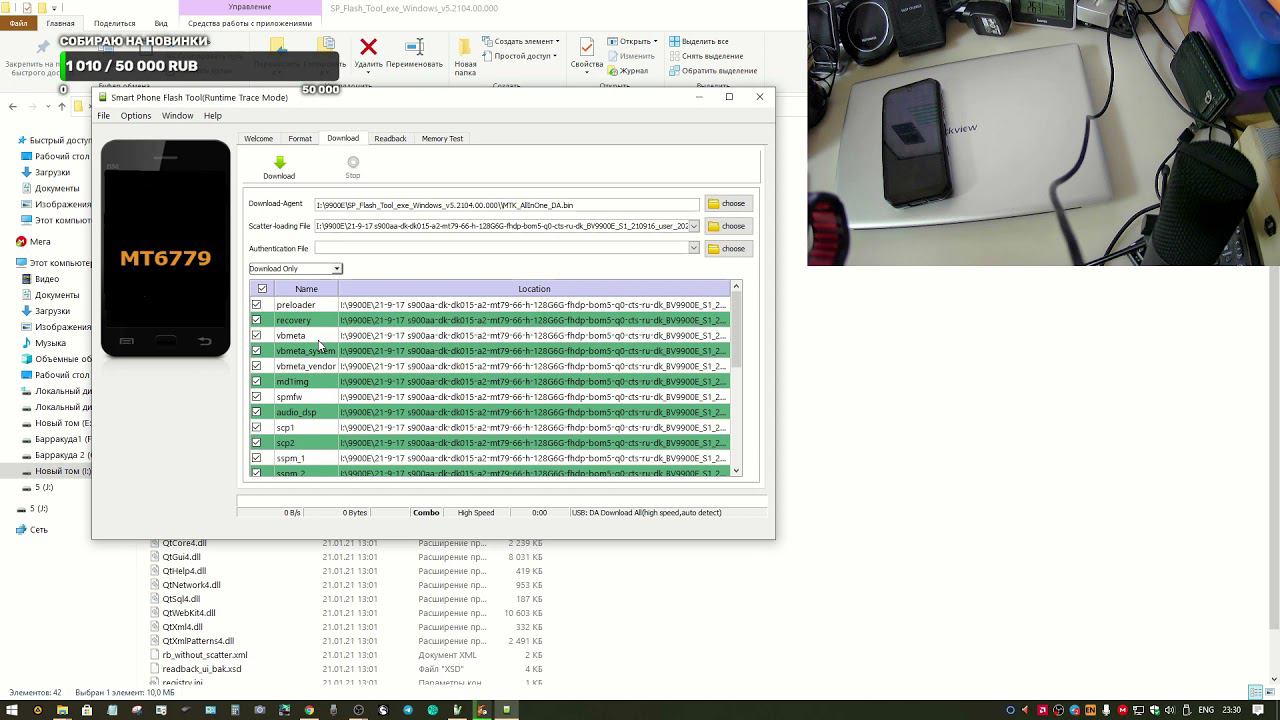The height and width of the screenshot is (720, 1280).
Task: Click Chrome icon in taskbar
Action: click(x=309, y=710)
